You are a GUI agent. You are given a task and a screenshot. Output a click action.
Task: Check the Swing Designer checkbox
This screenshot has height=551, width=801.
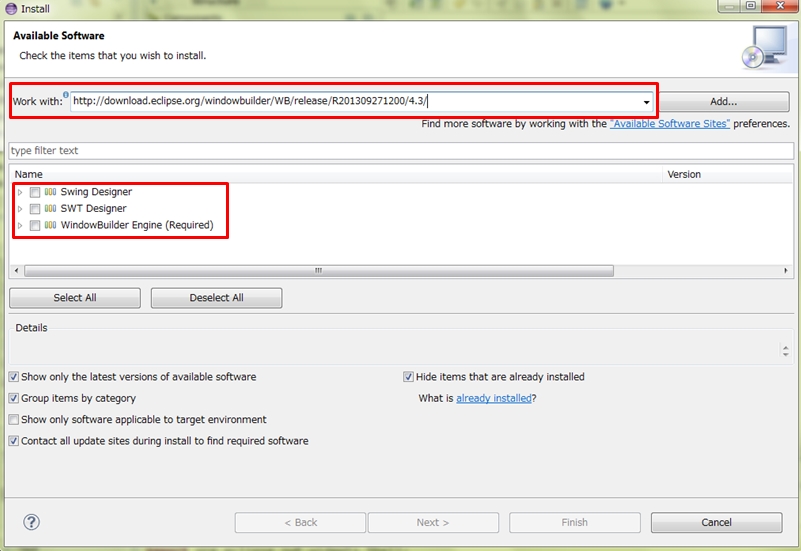point(35,192)
